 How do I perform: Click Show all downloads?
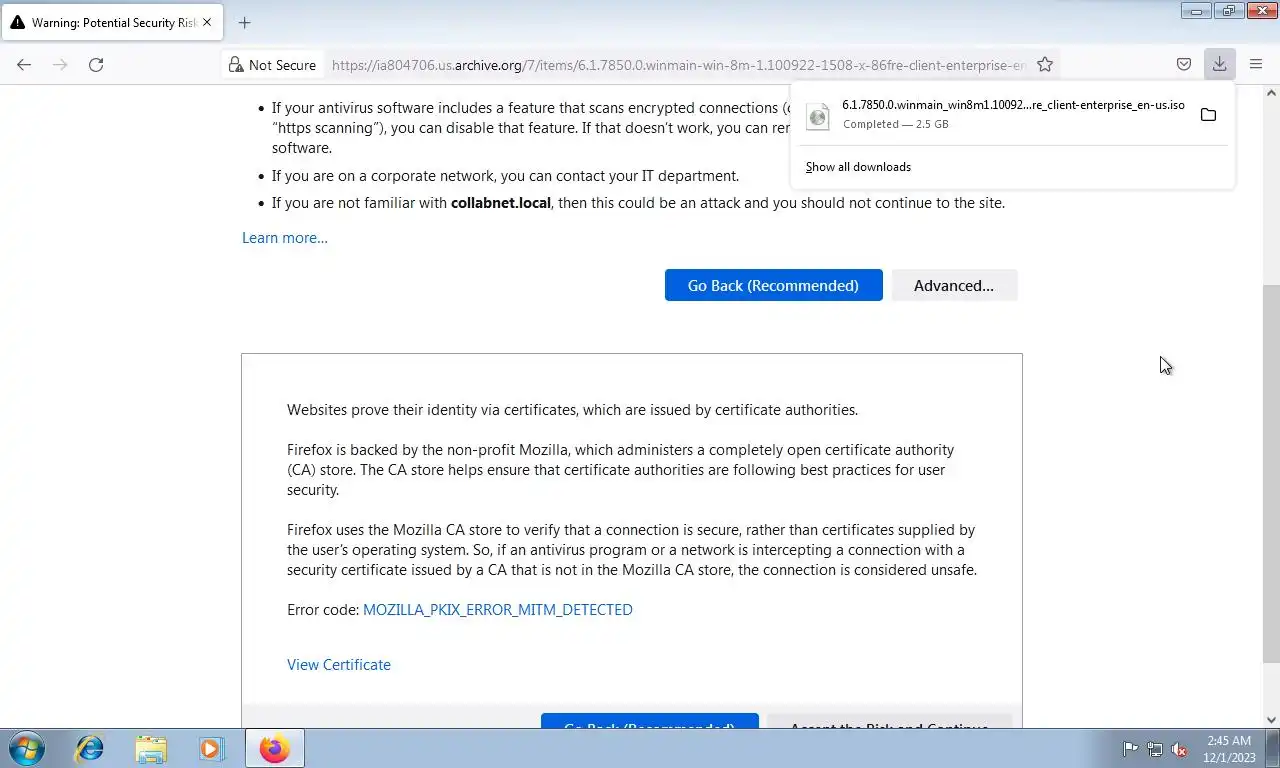858,167
